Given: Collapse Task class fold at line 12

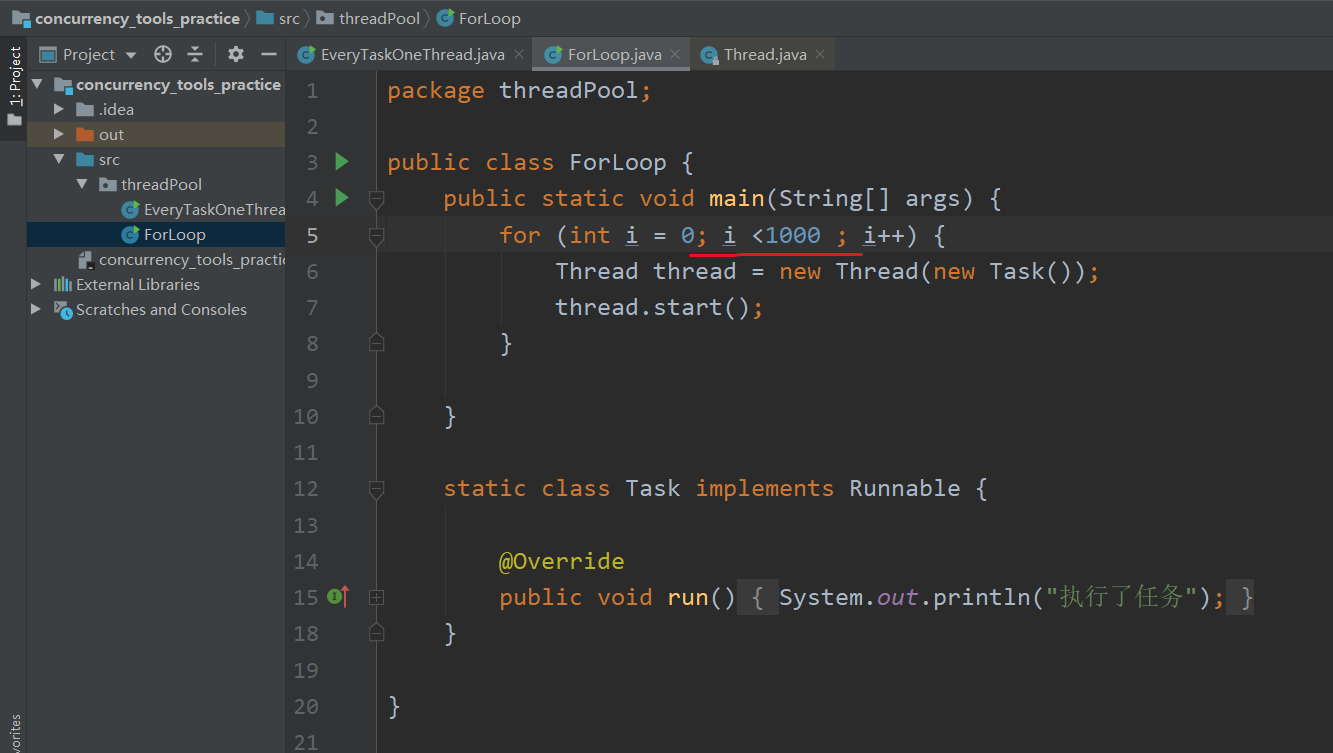Looking at the screenshot, I should tap(376, 489).
